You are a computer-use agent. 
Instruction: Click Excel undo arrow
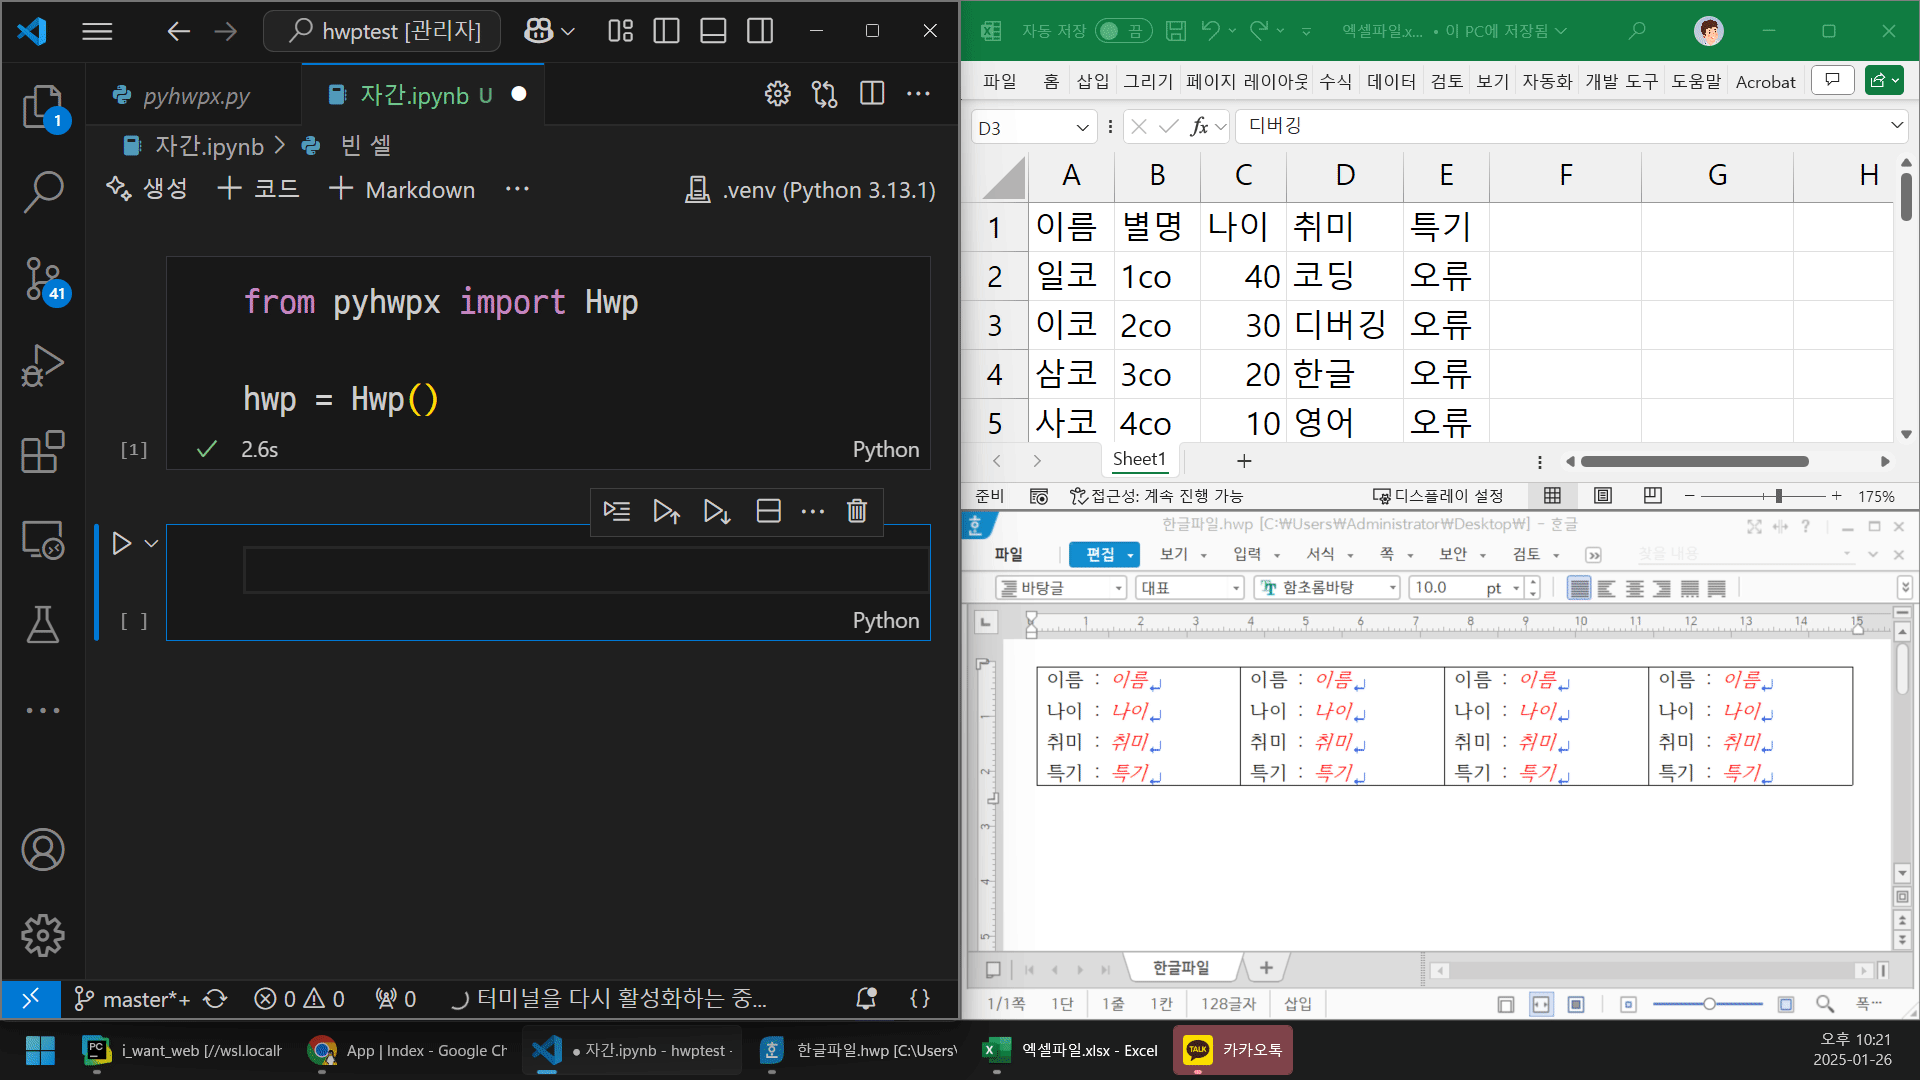point(1210,31)
